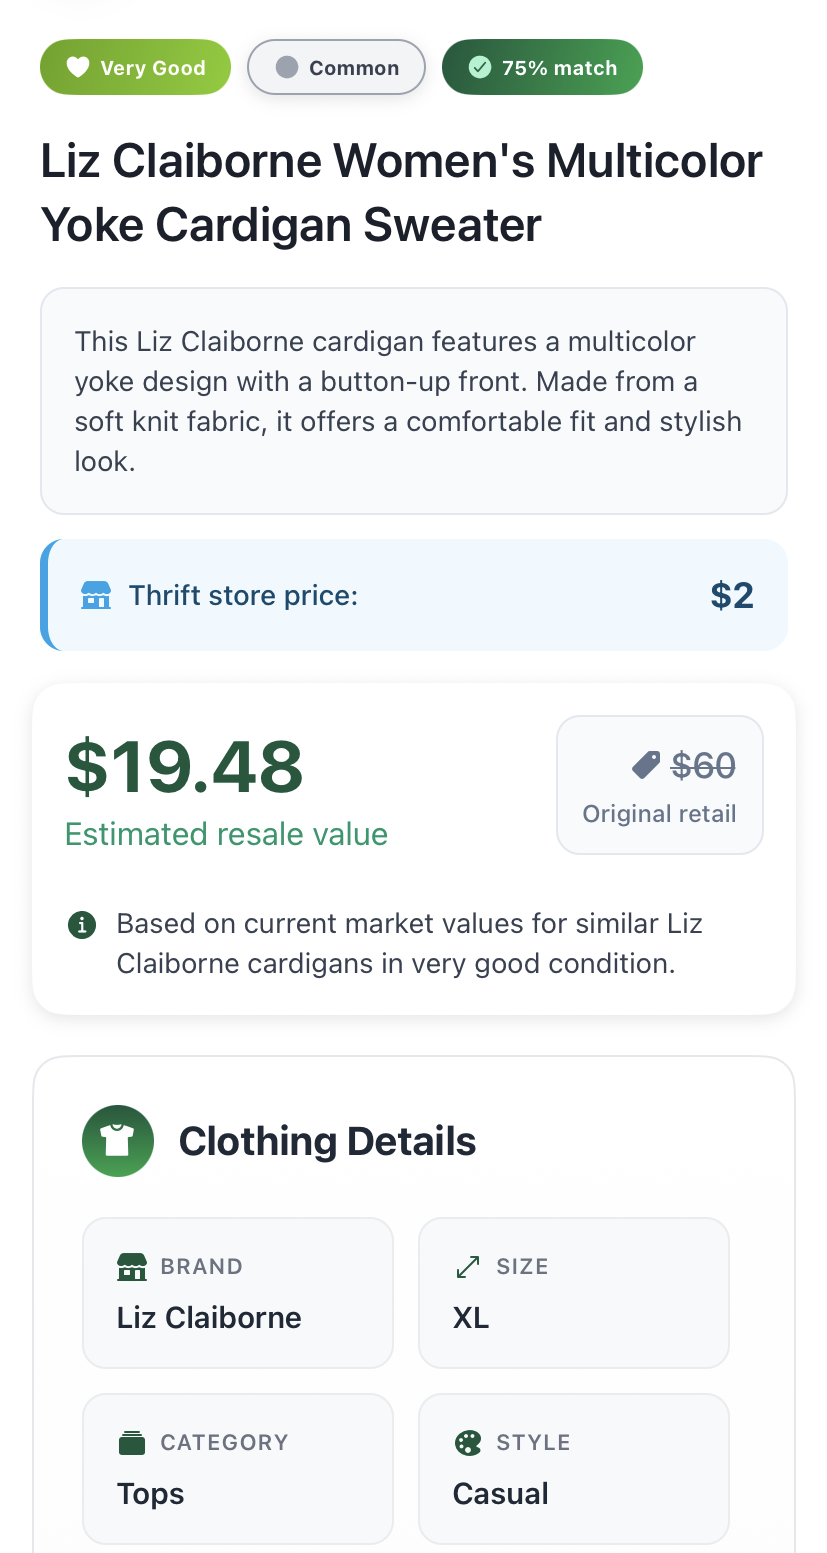Click the price tag icon near $60
The width and height of the screenshot is (827, 1553).
(x=646, y=766)
